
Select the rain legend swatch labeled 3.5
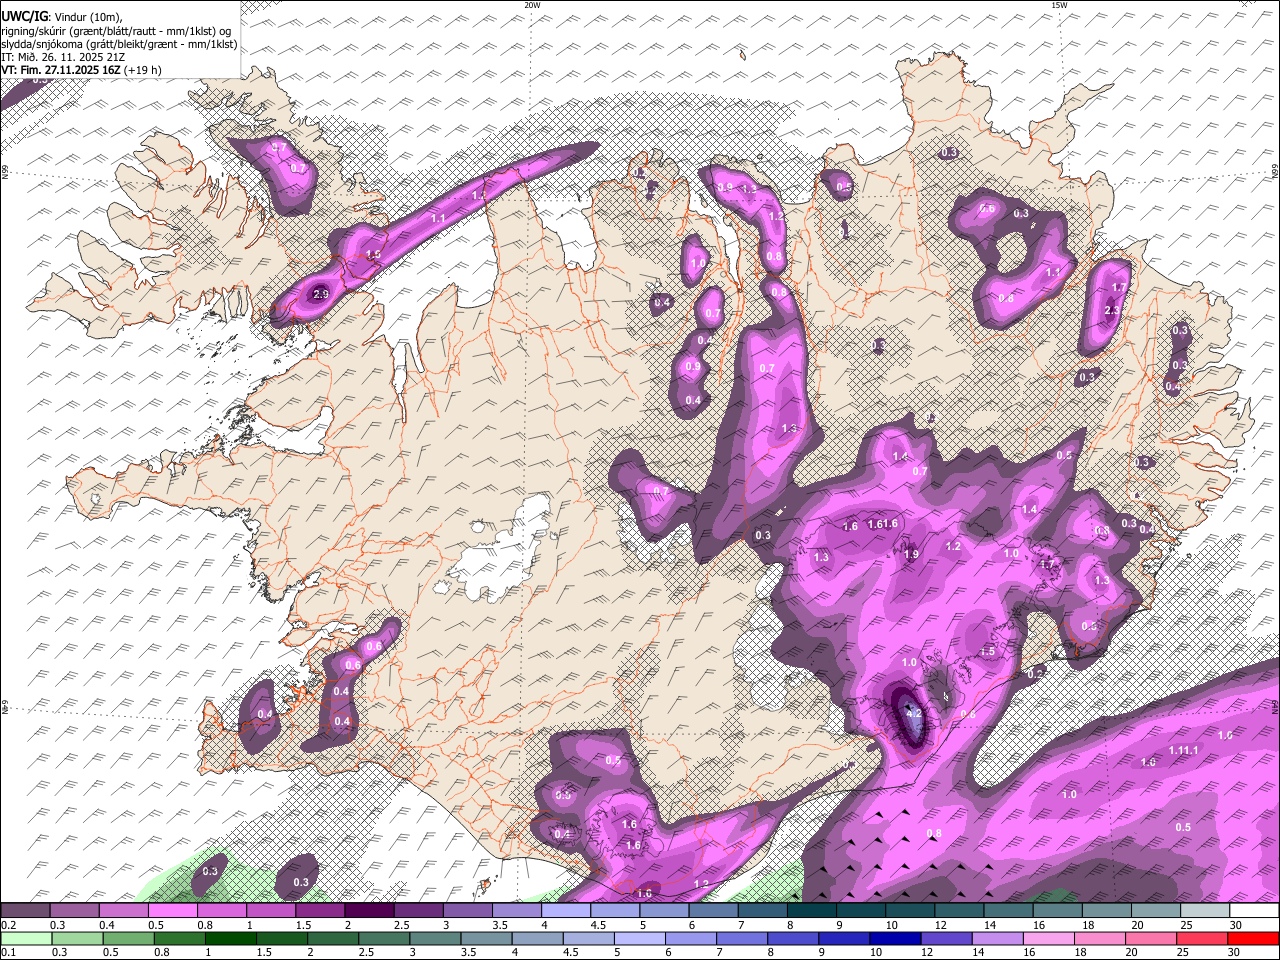[x=486, y=938]
